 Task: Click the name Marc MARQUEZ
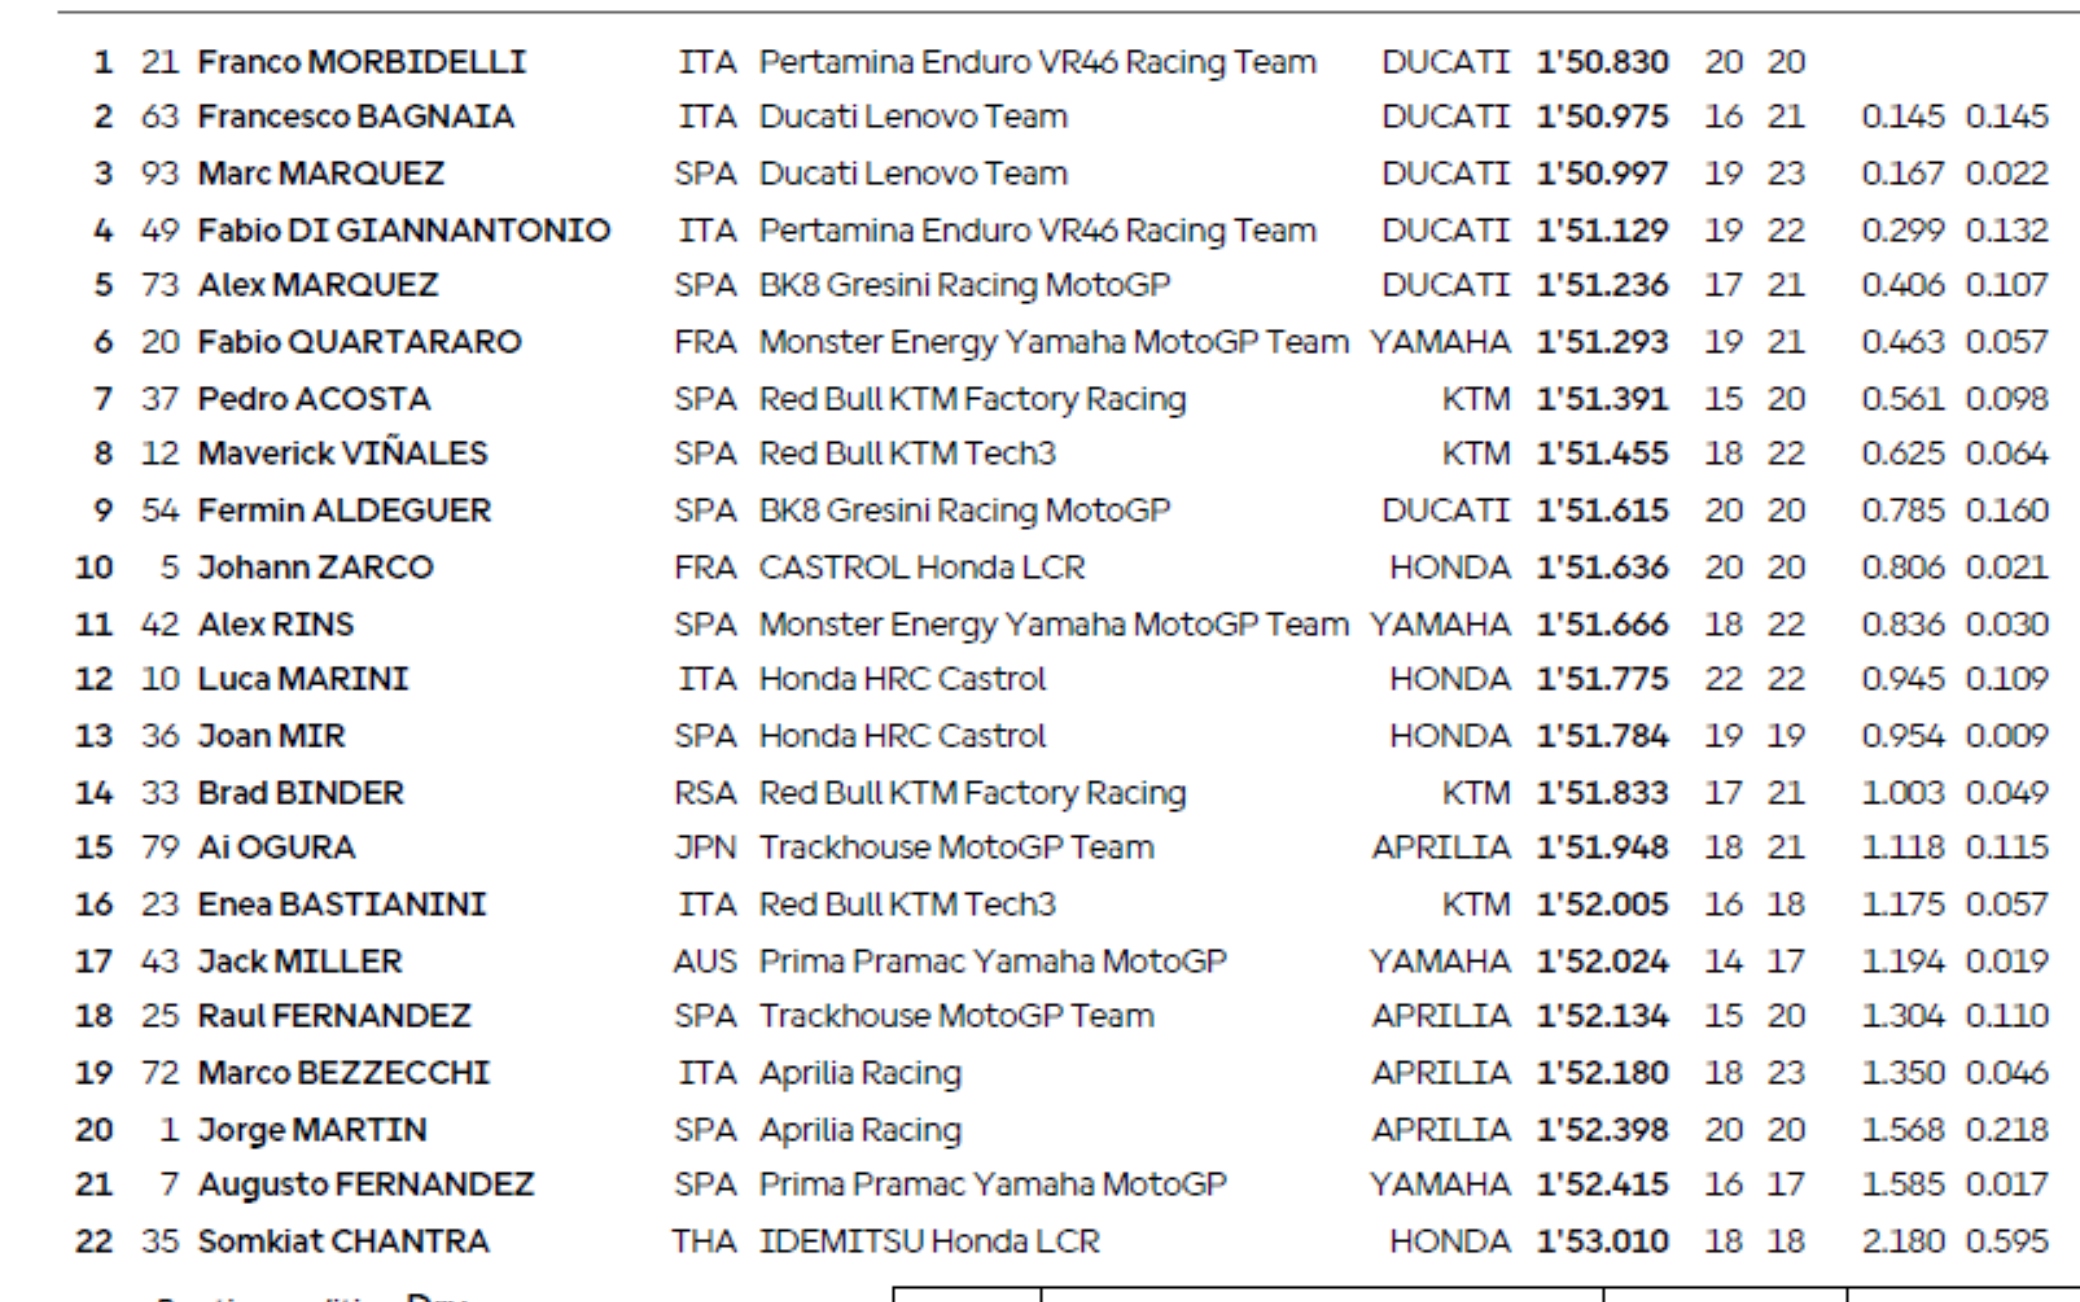pos(320,174)
